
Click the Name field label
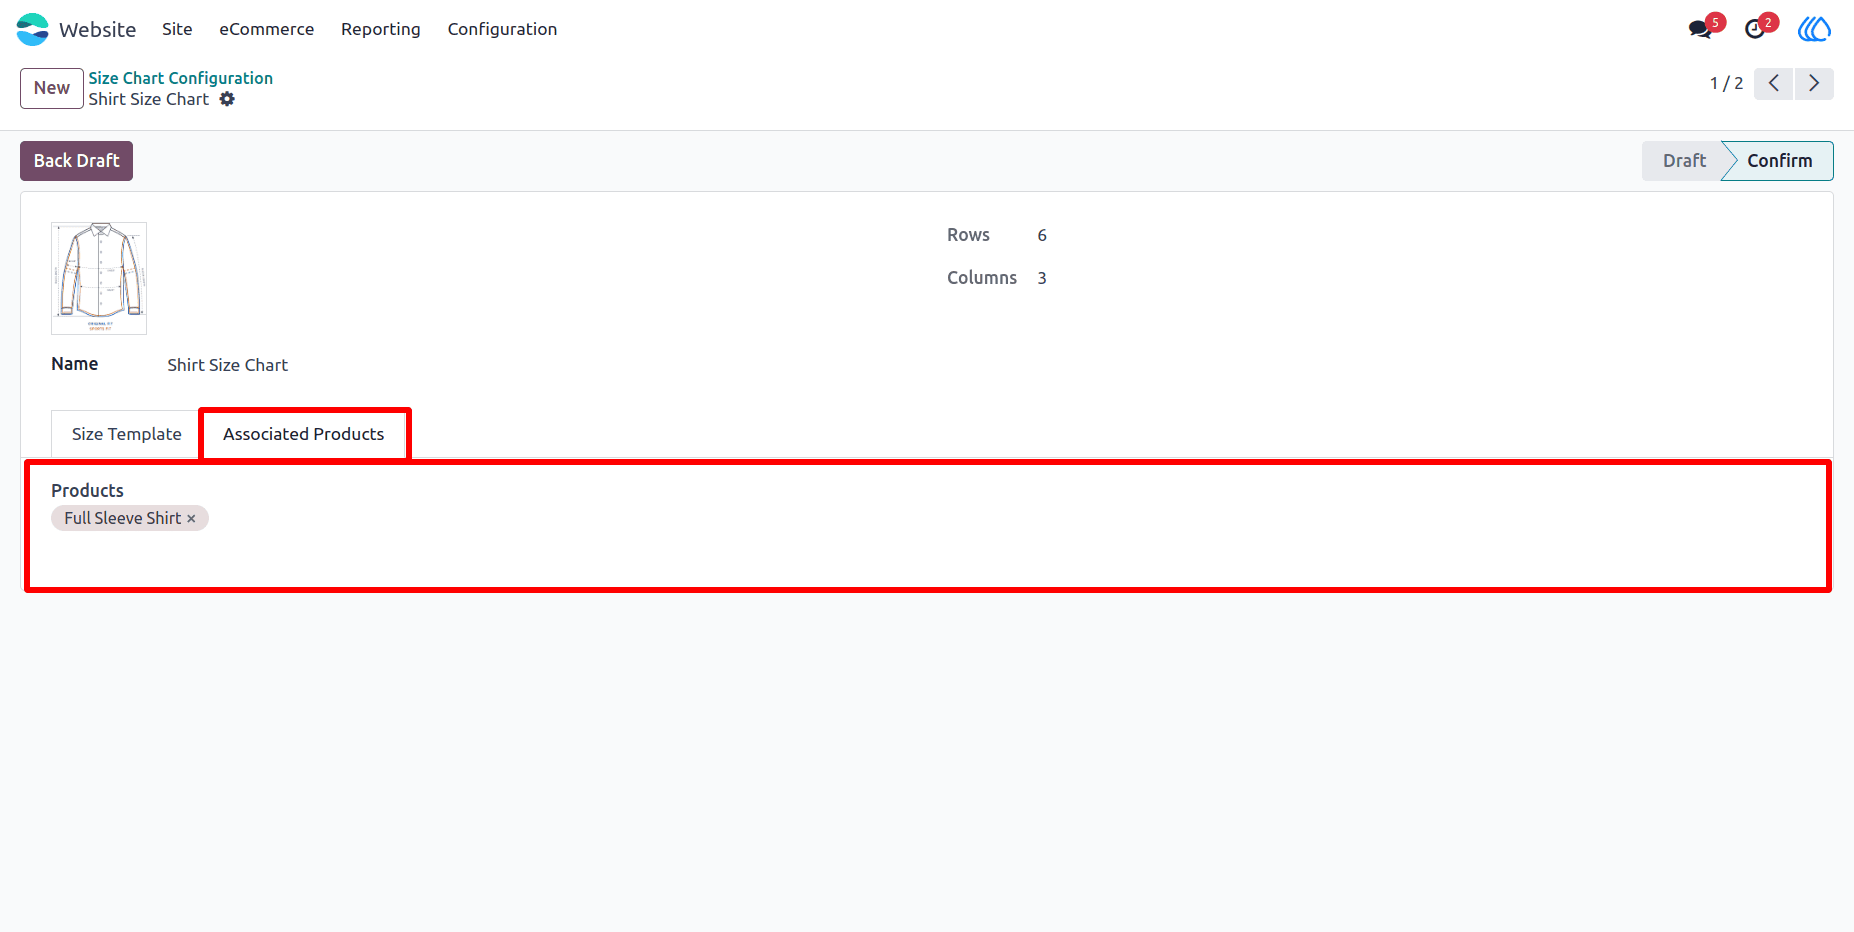(x=74, y=364)
